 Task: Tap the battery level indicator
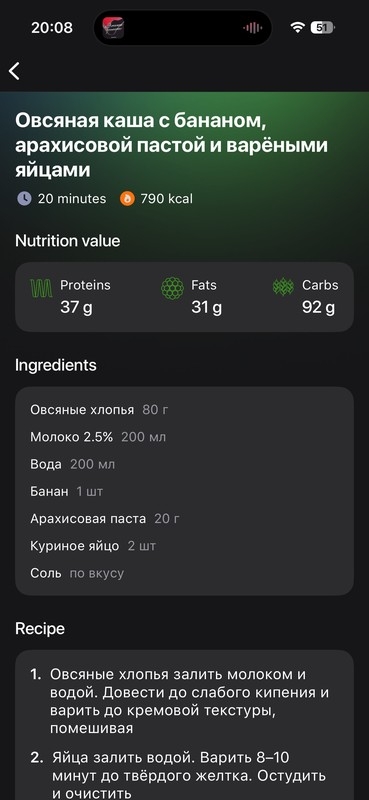[x=323, y=28]
